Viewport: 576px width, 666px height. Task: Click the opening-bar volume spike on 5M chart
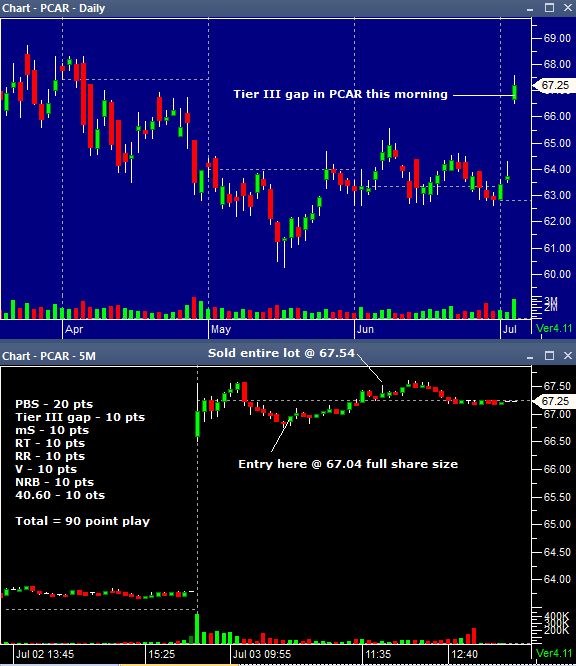pyautogui.click(x=197, y=629)
